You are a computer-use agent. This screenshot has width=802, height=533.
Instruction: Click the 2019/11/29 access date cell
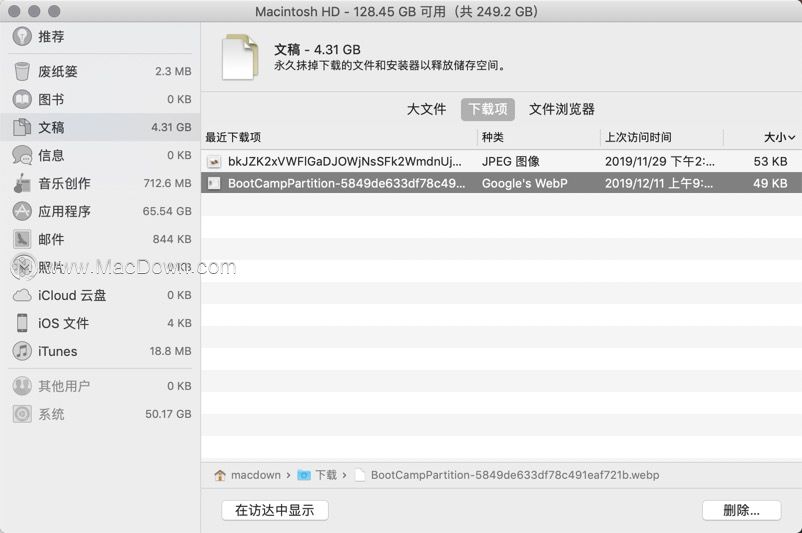coord(660,162)
